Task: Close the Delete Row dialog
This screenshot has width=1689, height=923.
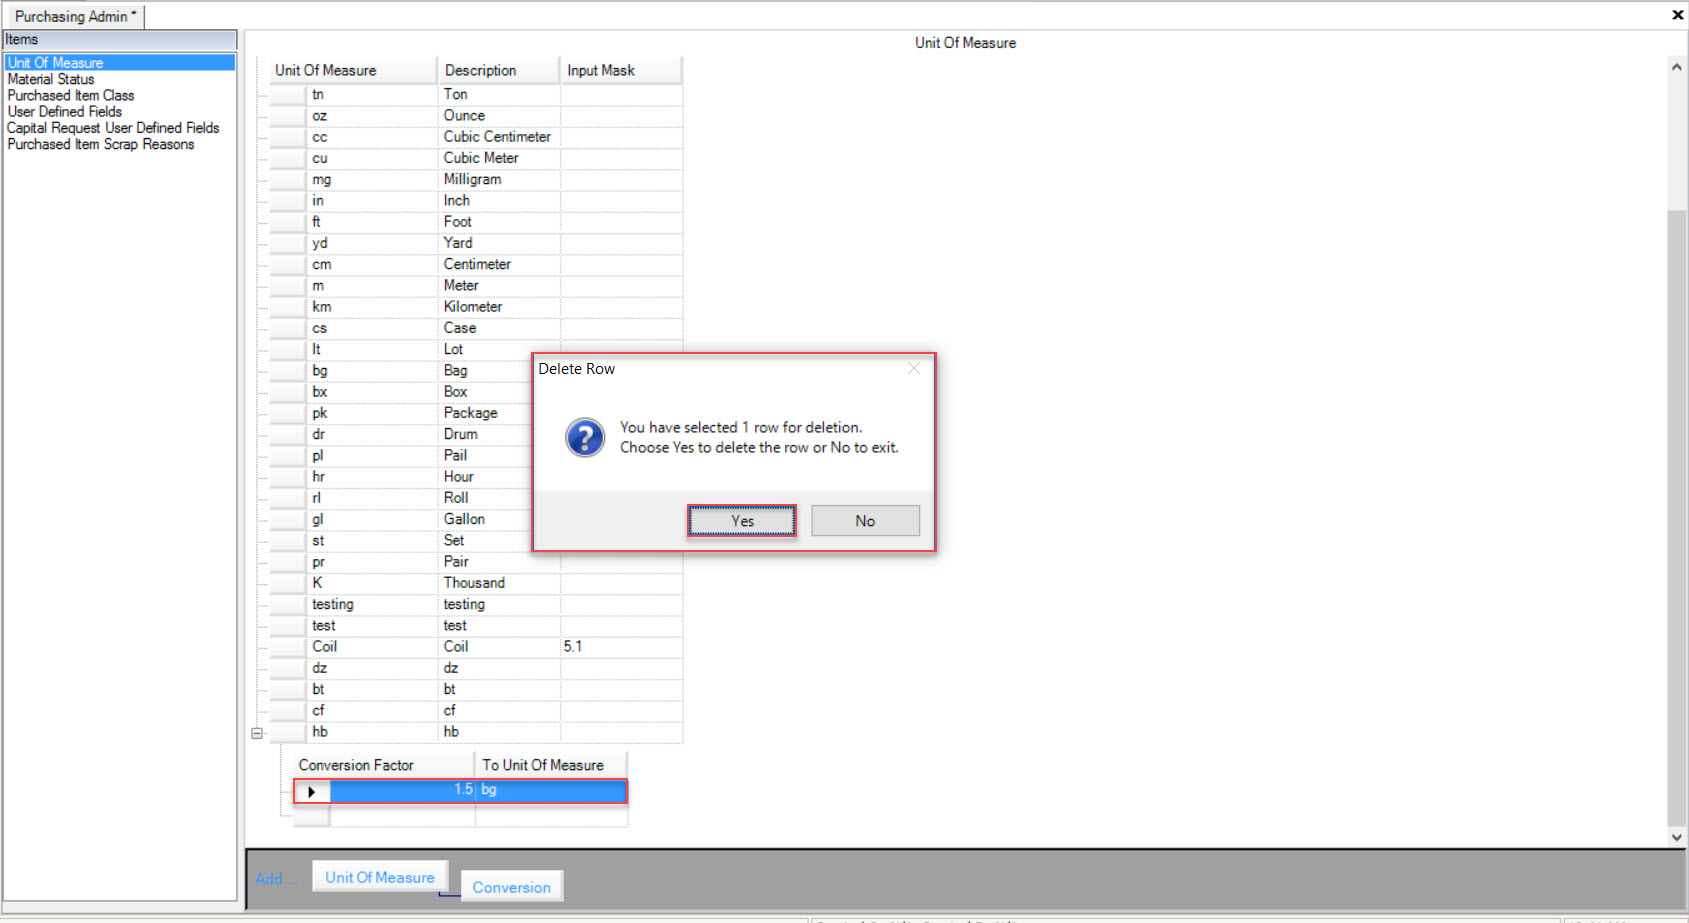Action: pos(913,368)
